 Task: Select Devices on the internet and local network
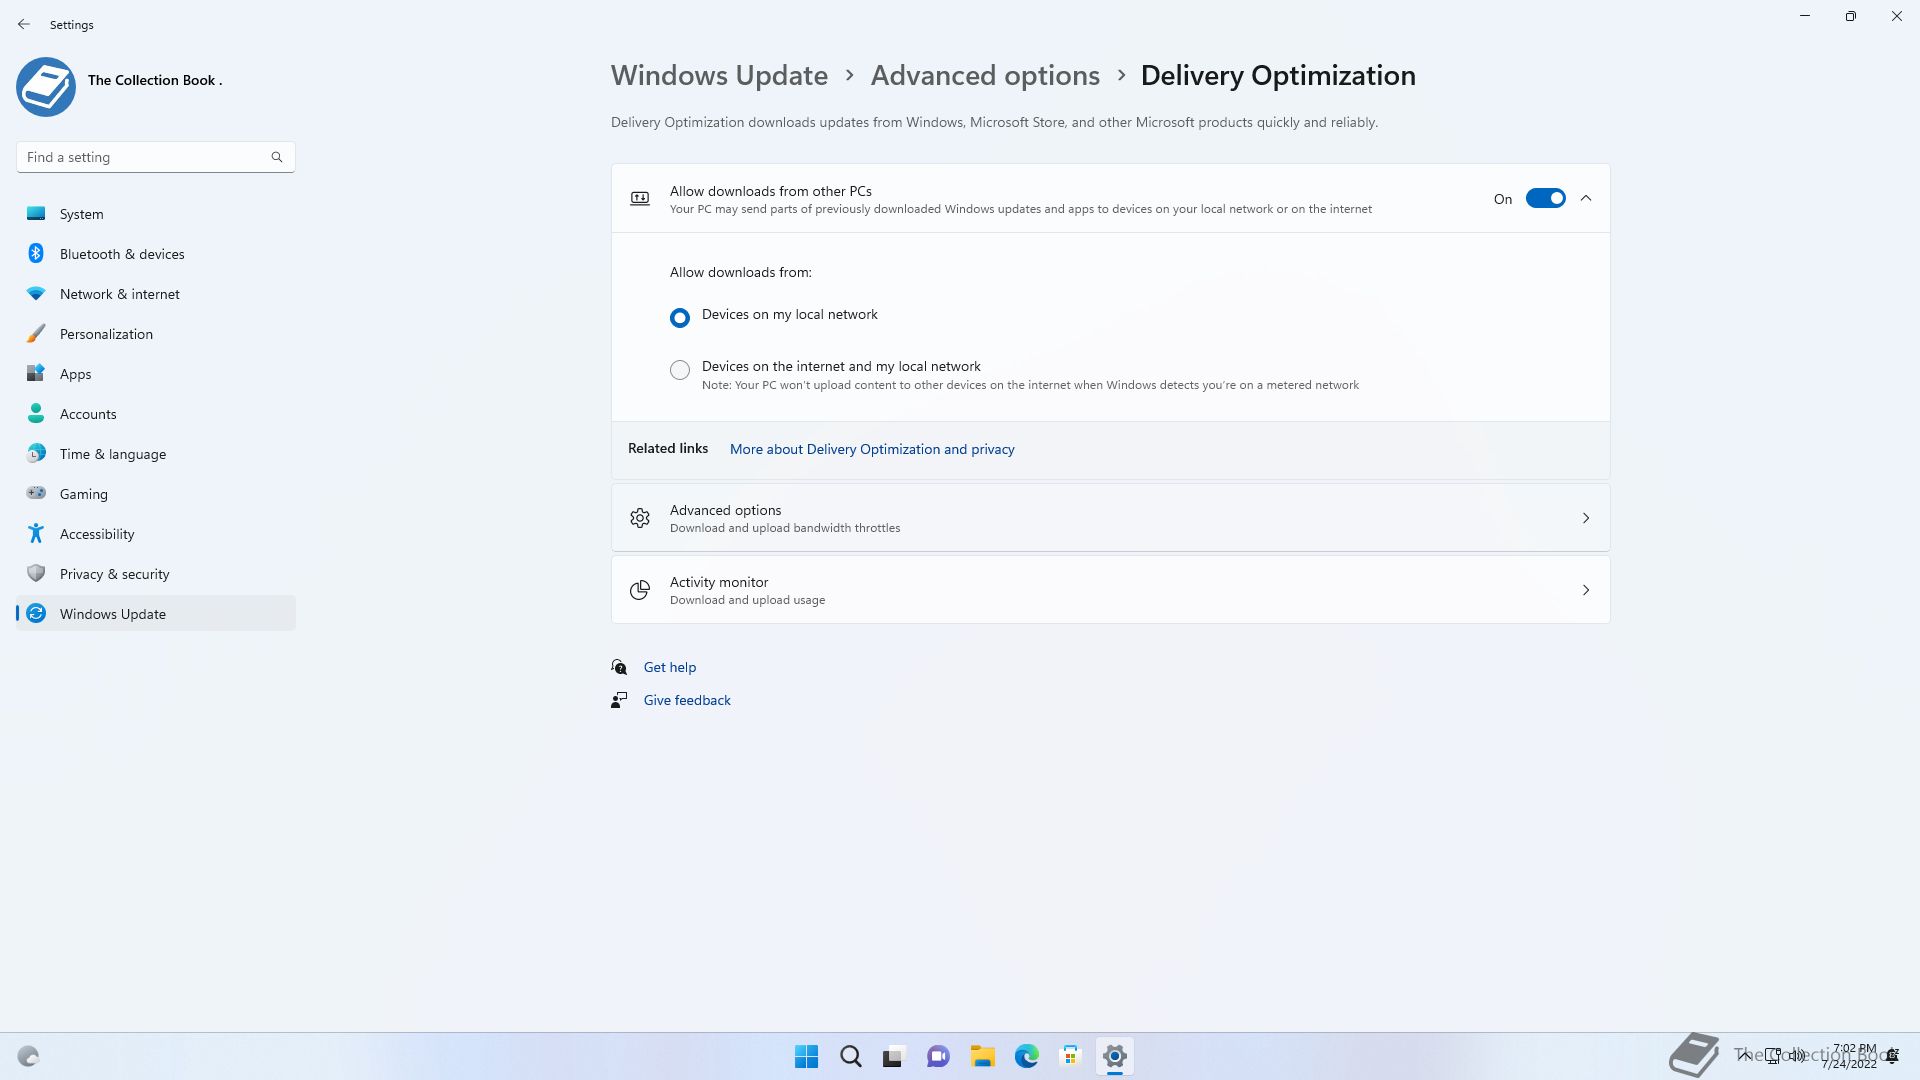tap(680, 370)
